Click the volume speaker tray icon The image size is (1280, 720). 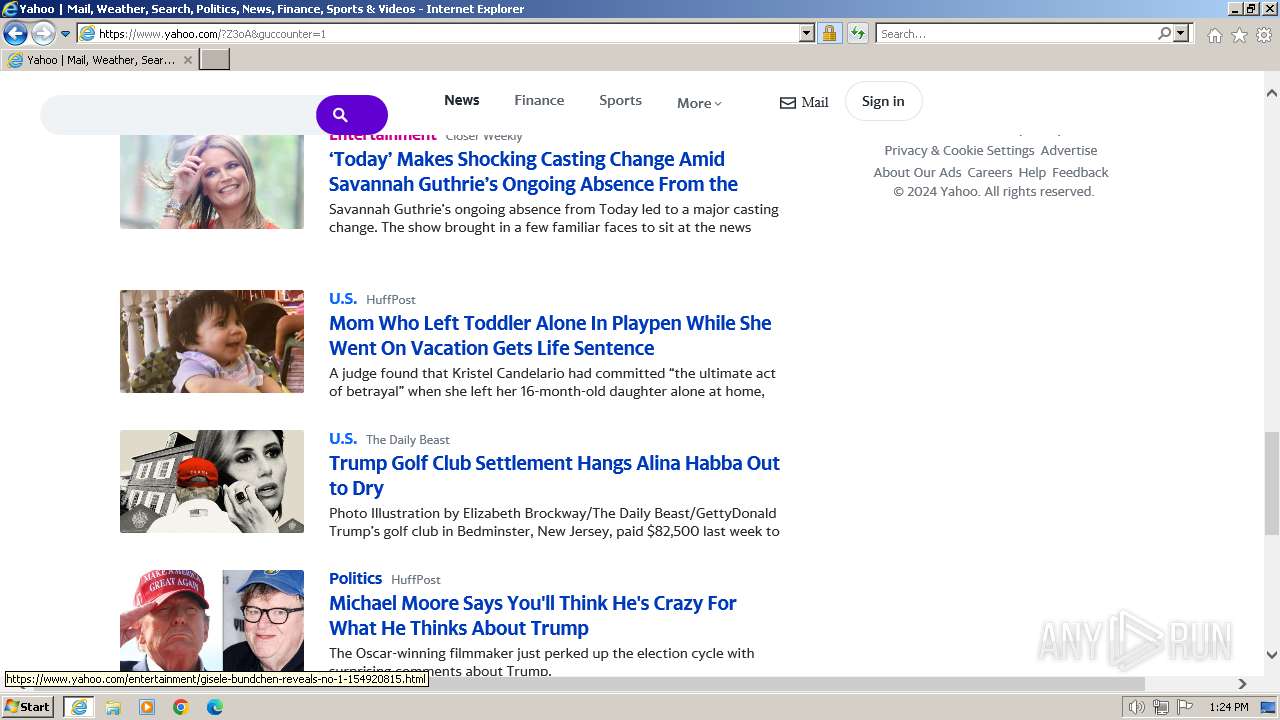point(1137,707)
